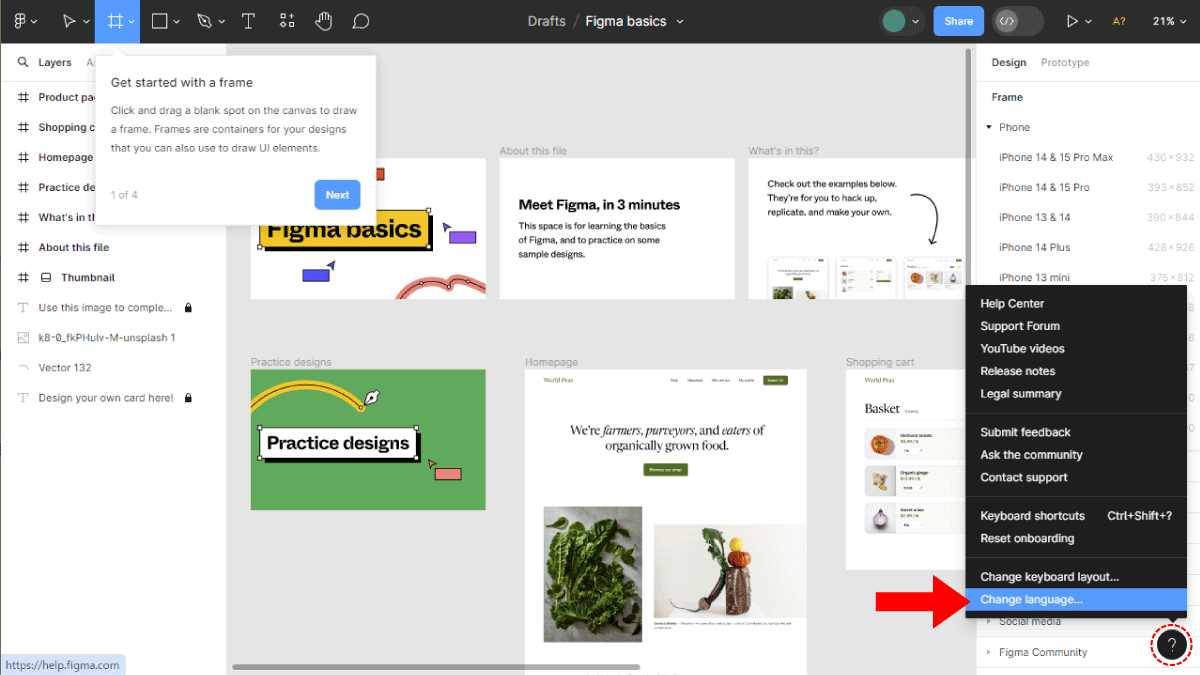This screenshot has width=1200, height=675.
Task: Click the Practice designs green frame
Action: [x=368, y=440]
